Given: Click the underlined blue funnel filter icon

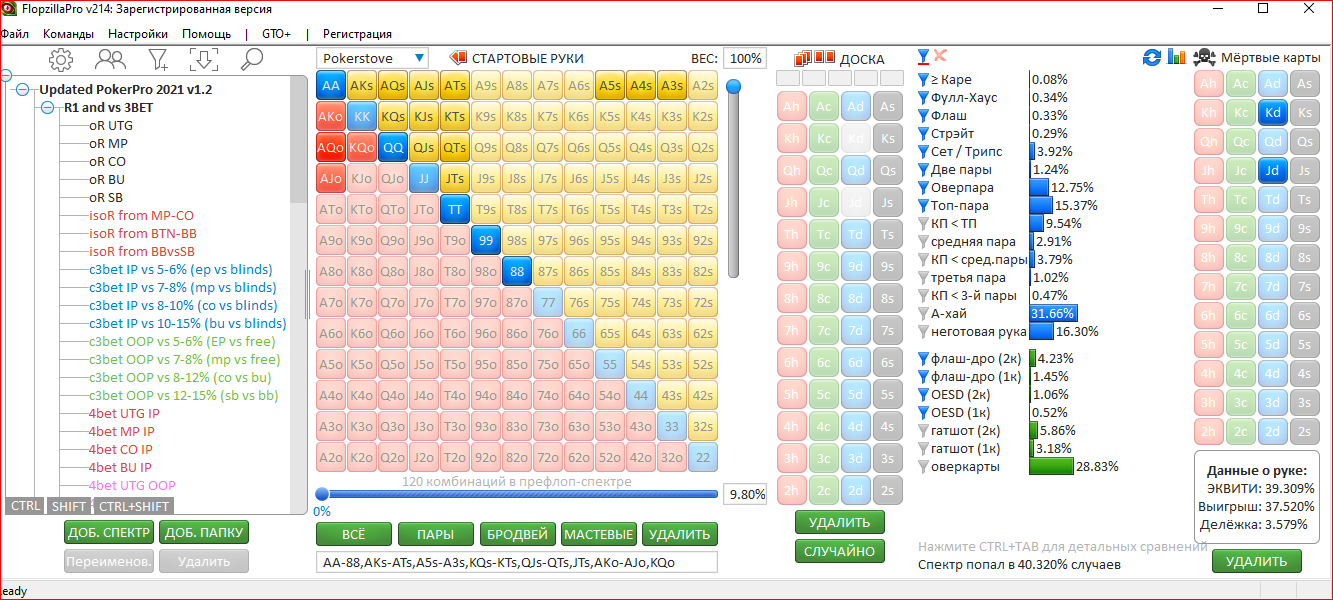Looking at the screenshot, I should [x=923, y=57].
